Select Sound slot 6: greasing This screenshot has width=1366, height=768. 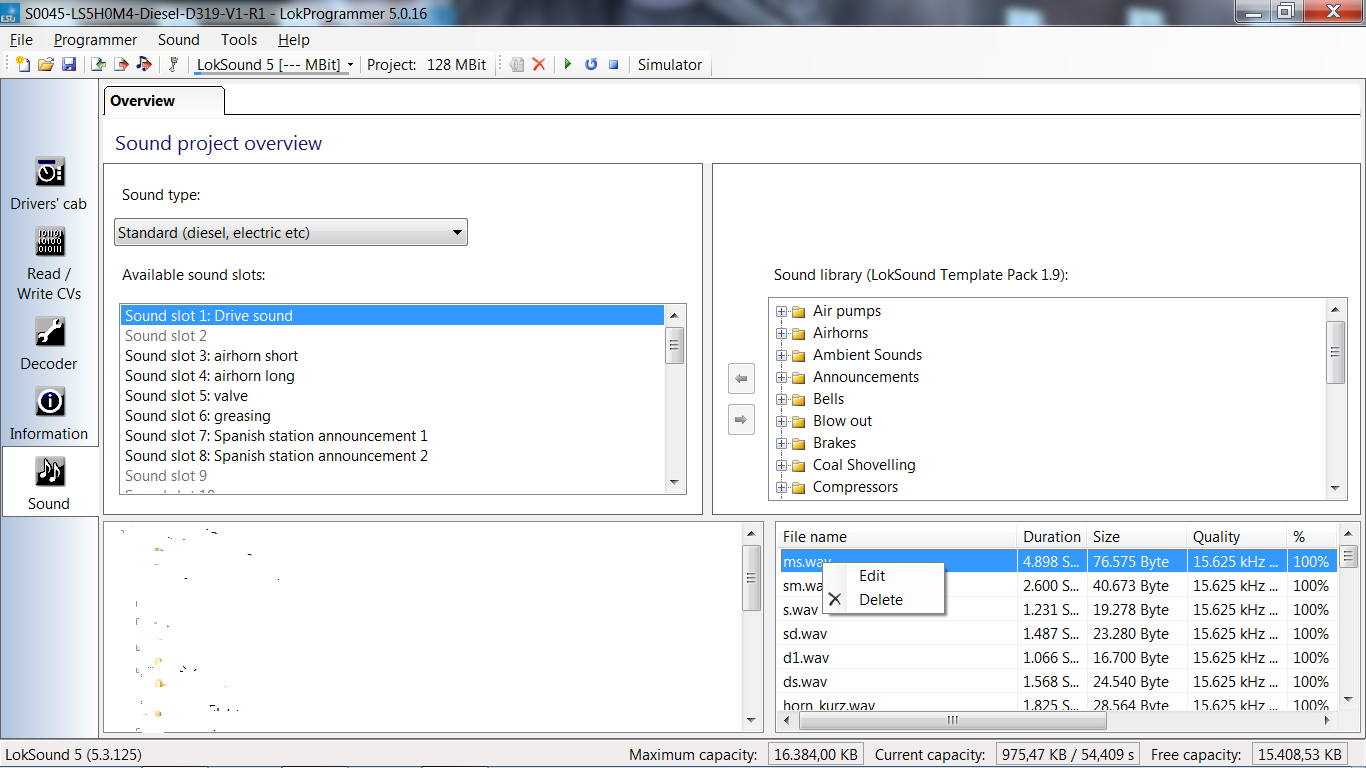click(x=392, y=416)
